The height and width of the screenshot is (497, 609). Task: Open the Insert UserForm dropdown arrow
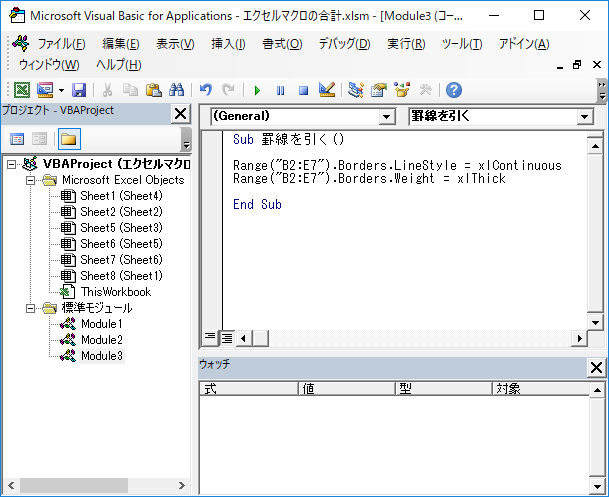(61, 90)
